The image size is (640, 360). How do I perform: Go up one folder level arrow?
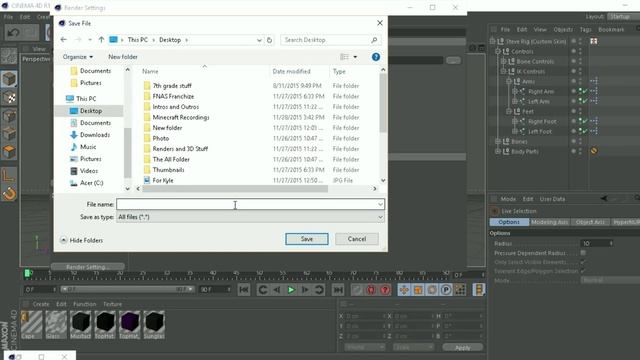[101, 40]
